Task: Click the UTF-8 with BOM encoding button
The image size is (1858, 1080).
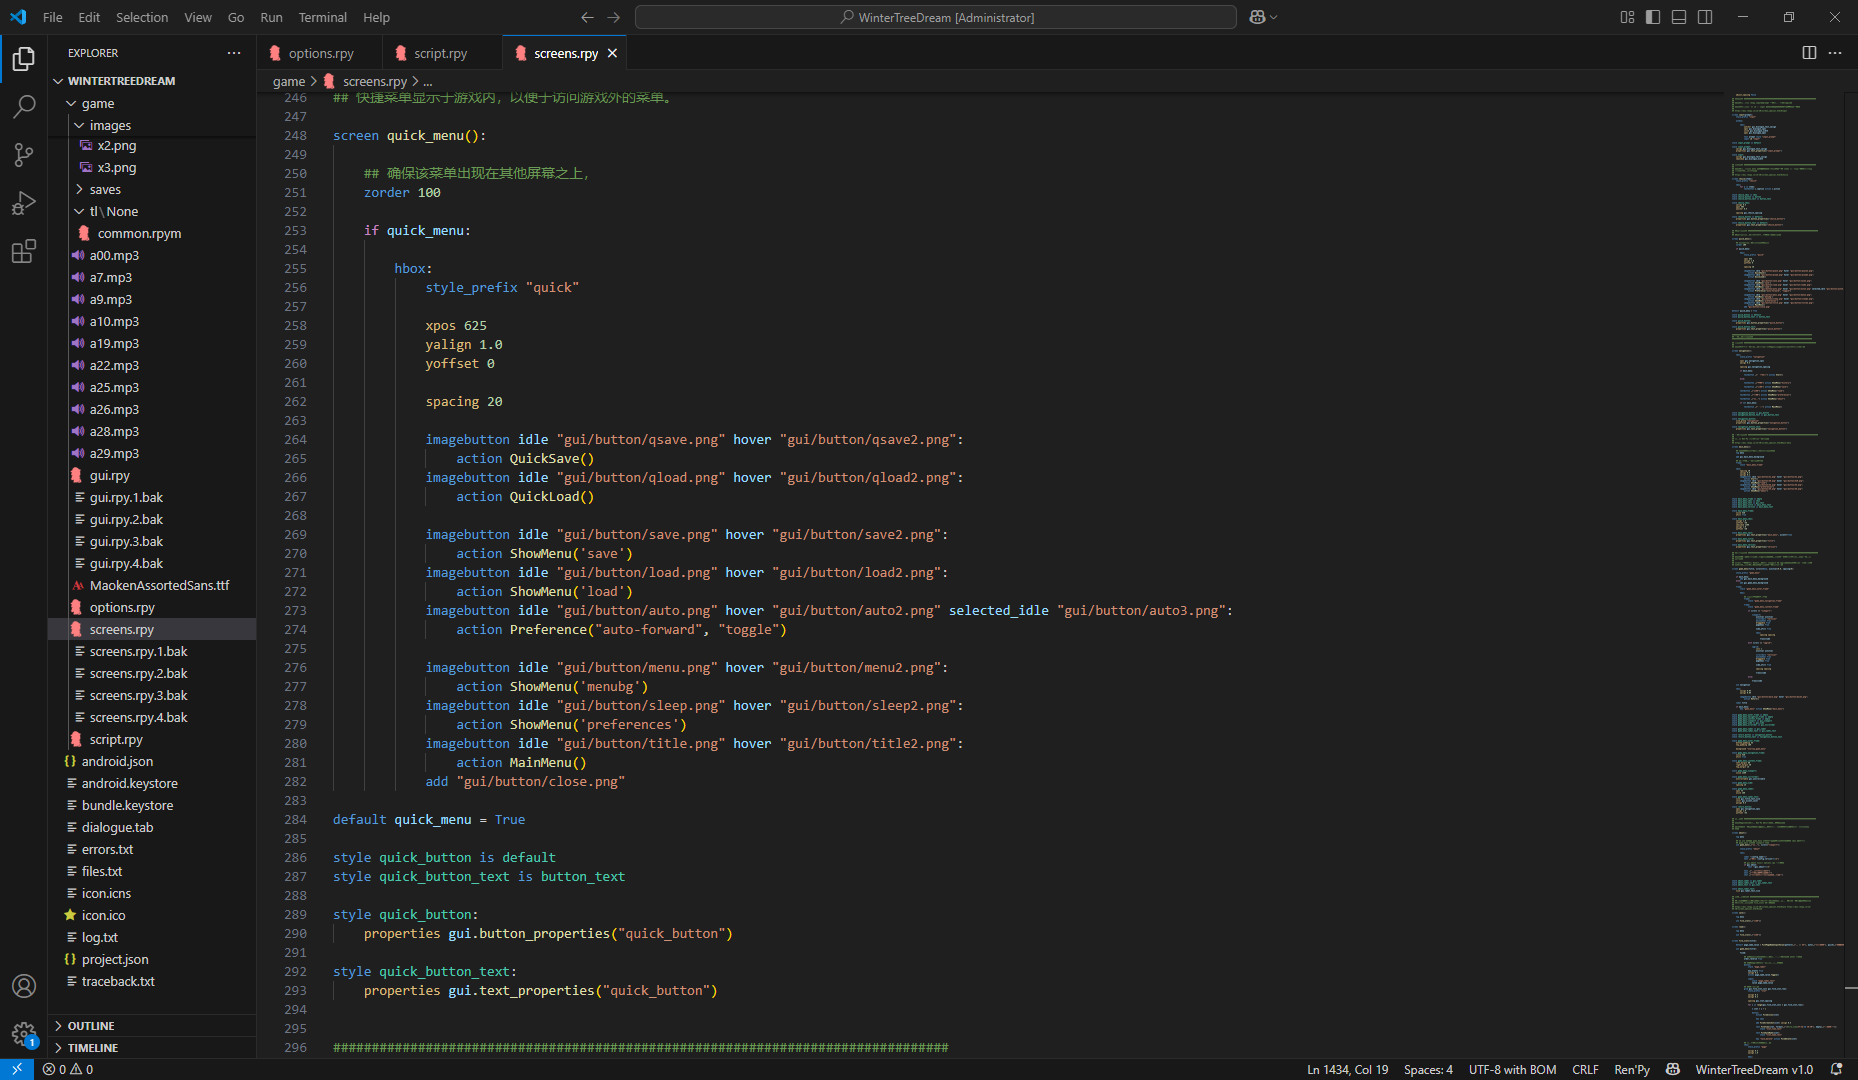Action: tap(1512, 1069)
